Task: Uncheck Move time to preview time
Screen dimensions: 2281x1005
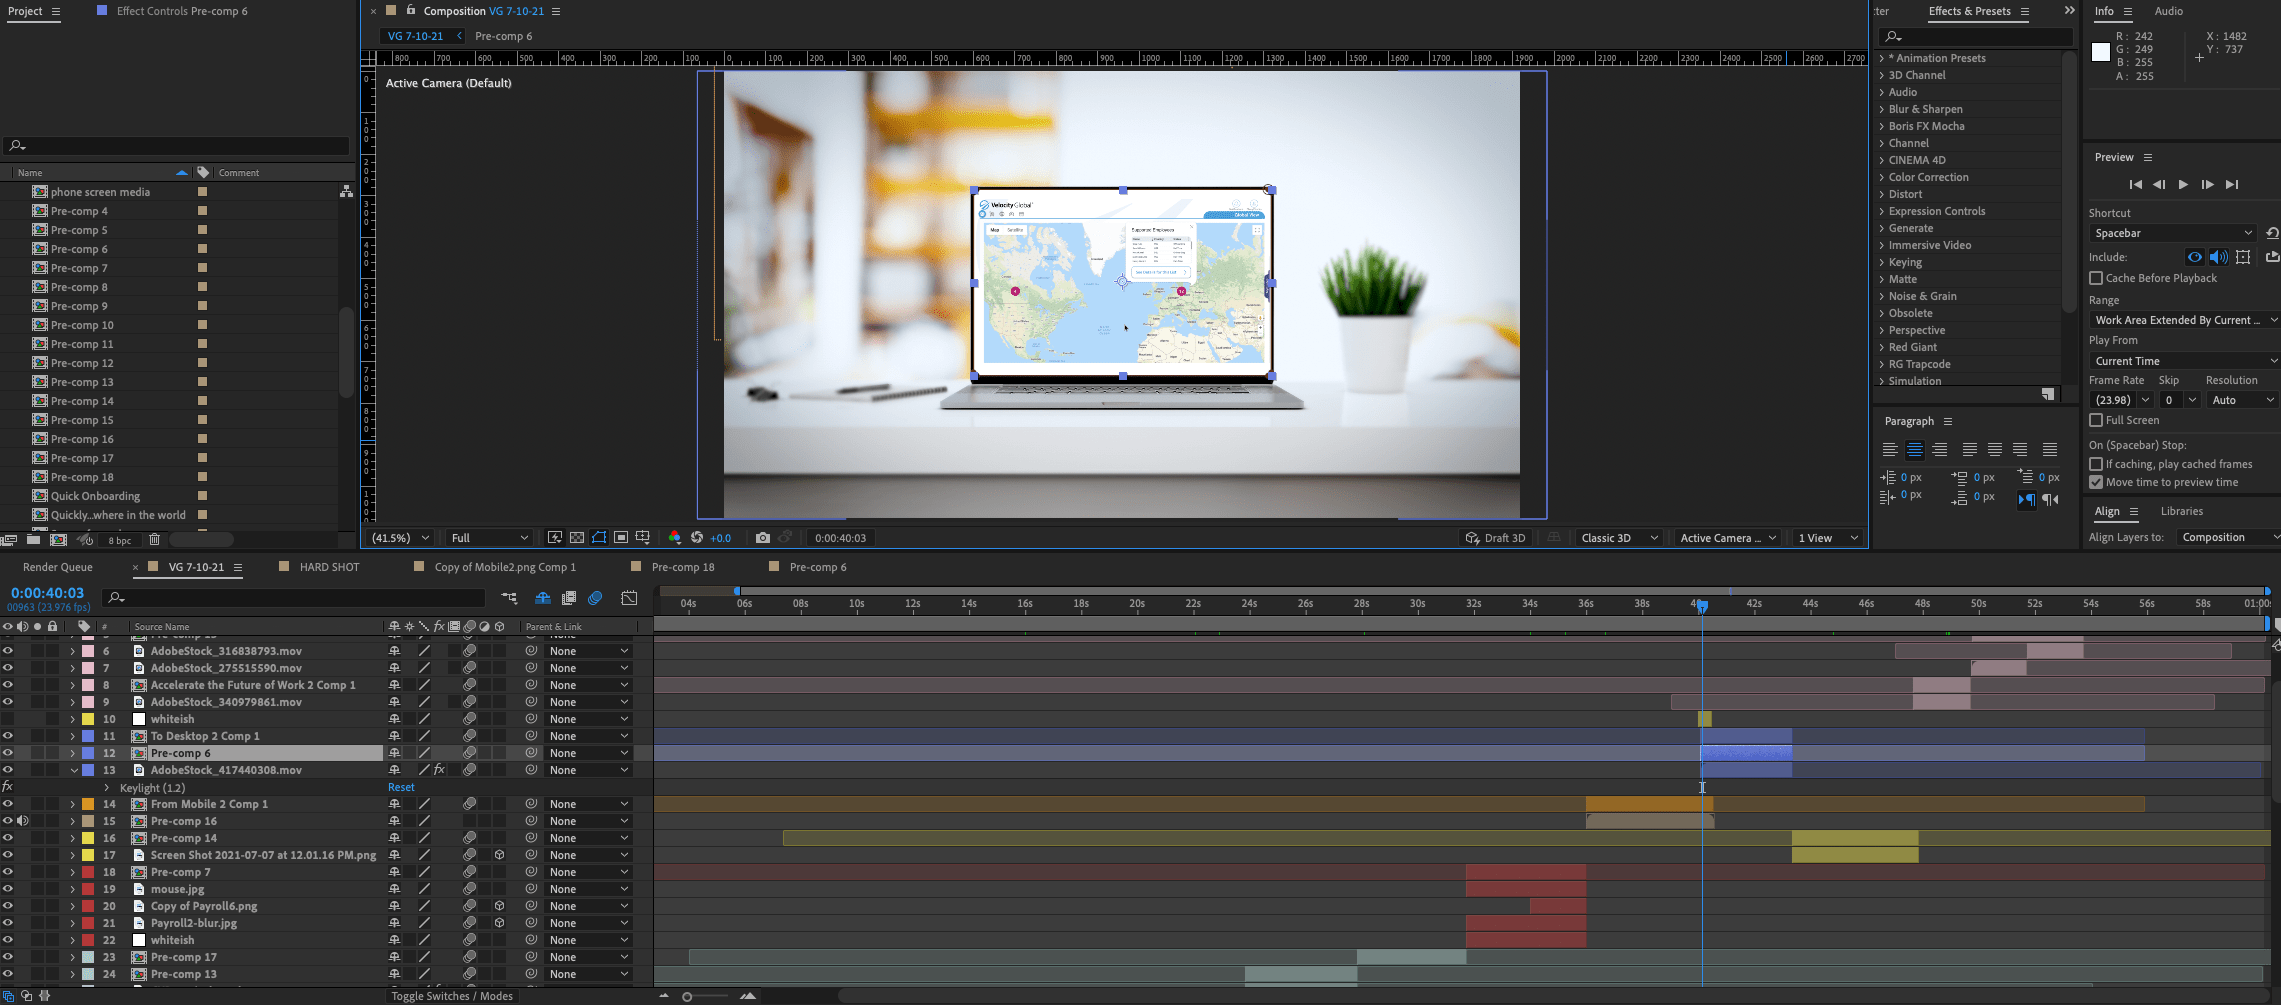Action: click(2096, 482)
